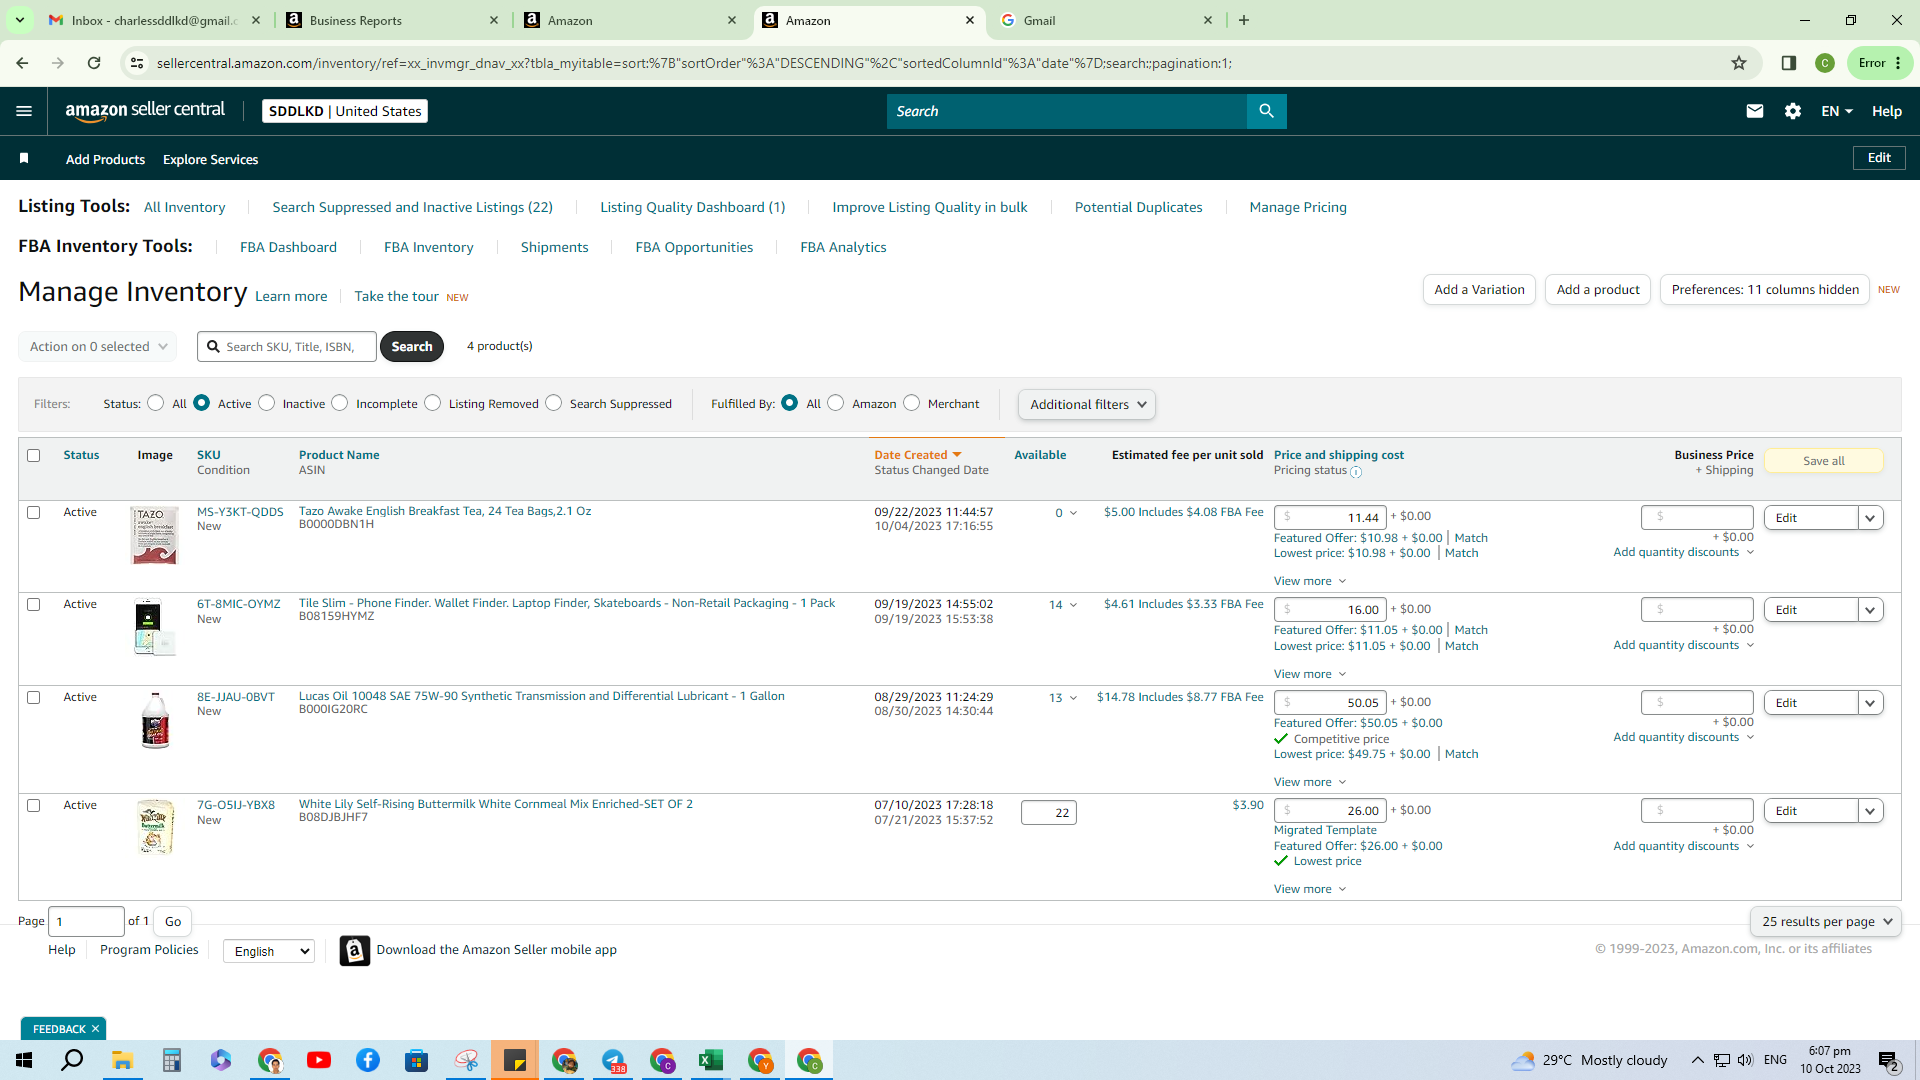Click the Add a product button

pos(1598,290)
